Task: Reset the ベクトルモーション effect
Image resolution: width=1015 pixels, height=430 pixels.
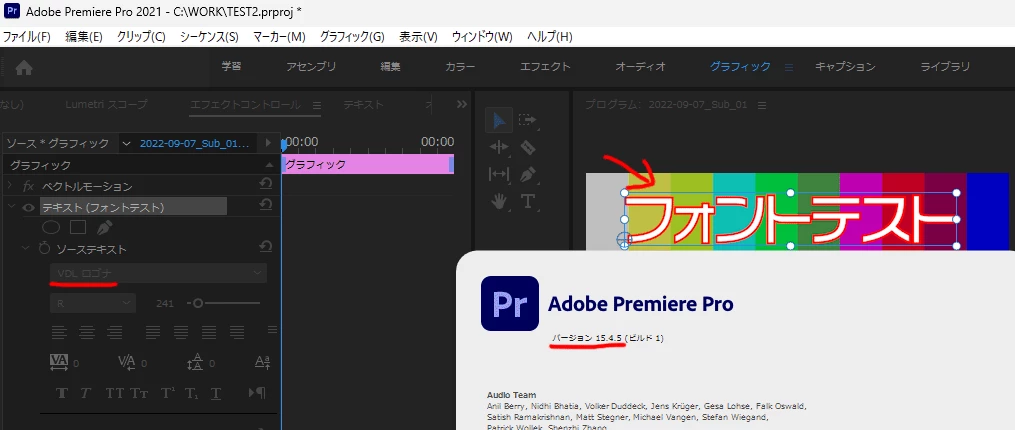Action: [265, 185]
